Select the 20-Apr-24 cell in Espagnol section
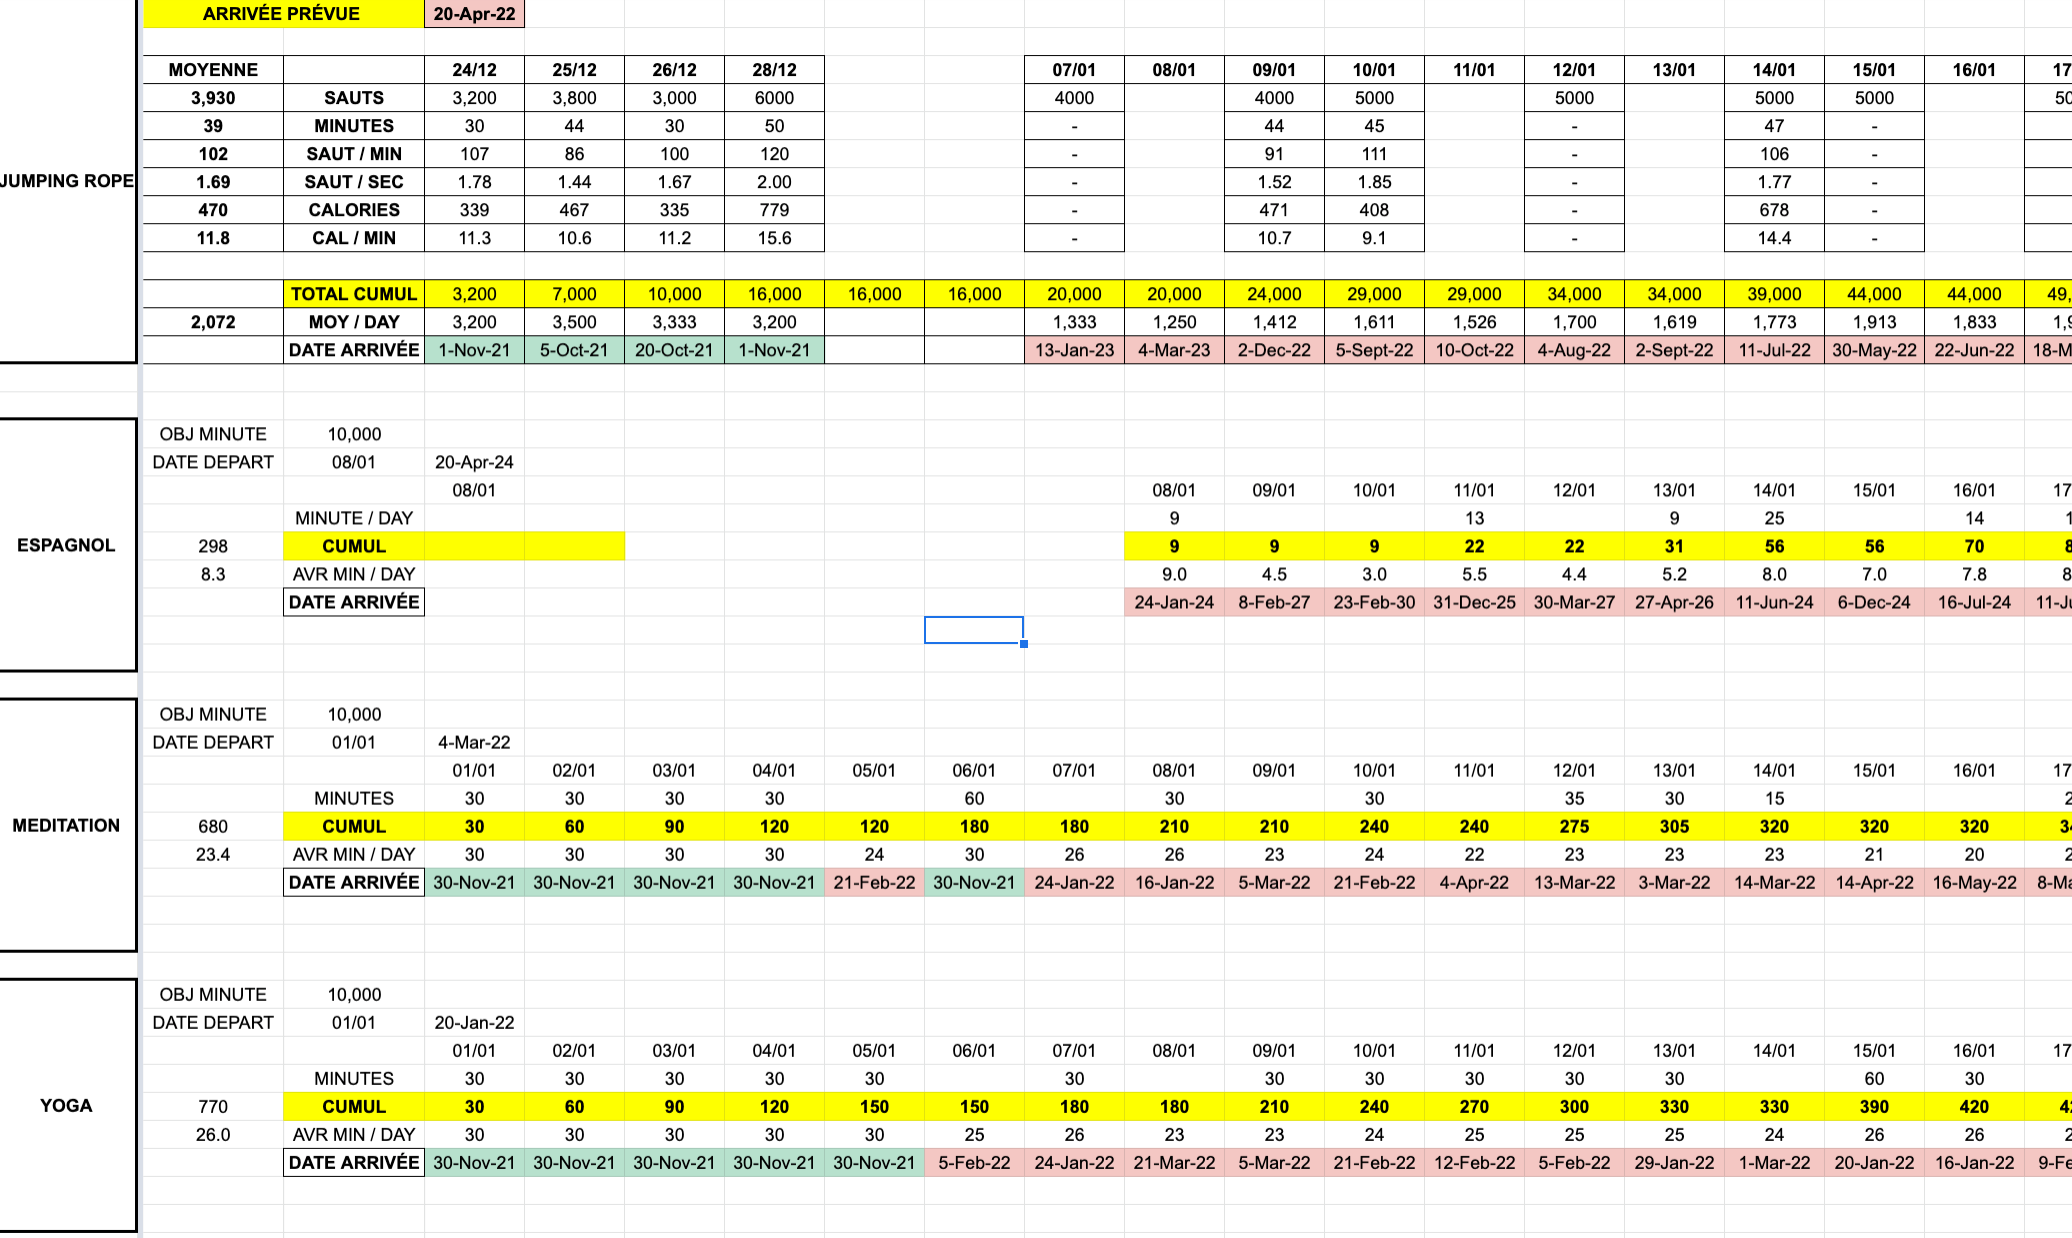 pyautogui.click(x=474, y=462)
